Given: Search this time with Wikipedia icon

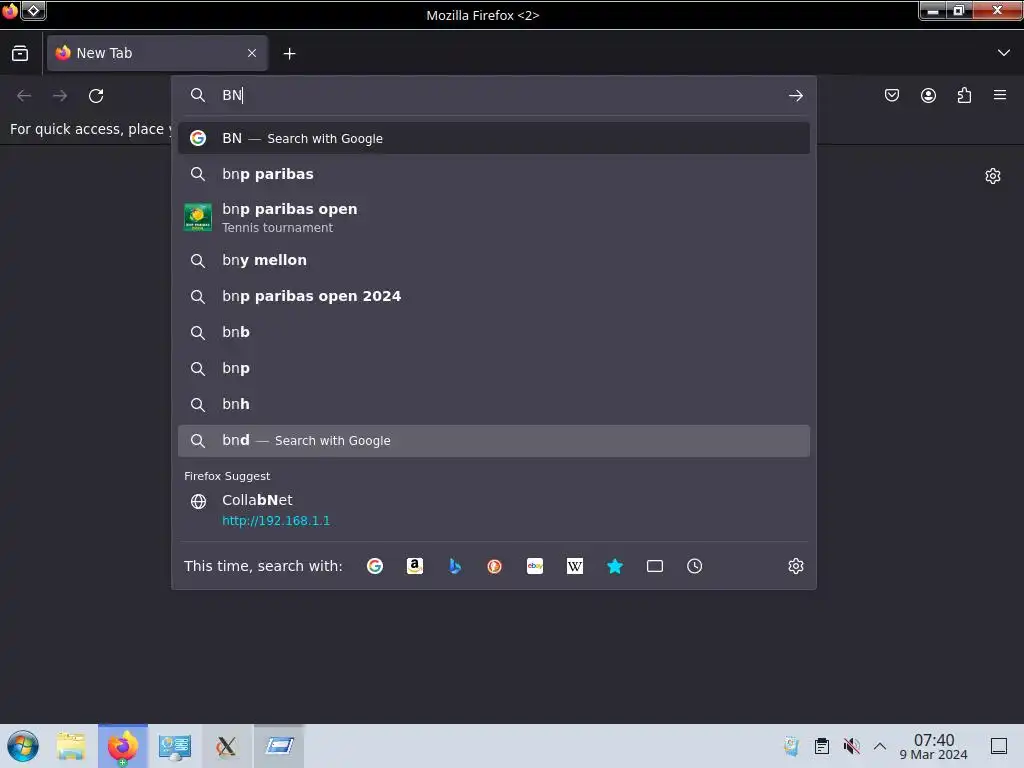Looking at the screenshot, I should tap(575, 566).
